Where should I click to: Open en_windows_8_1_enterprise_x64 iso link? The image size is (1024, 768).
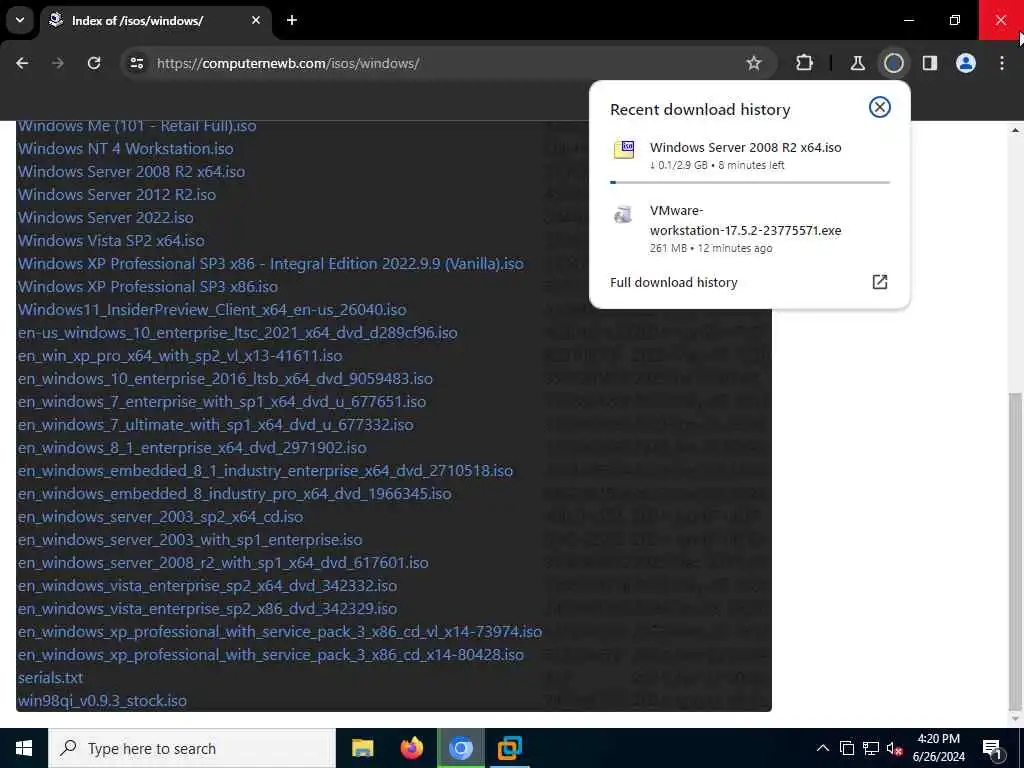(192, 447)
